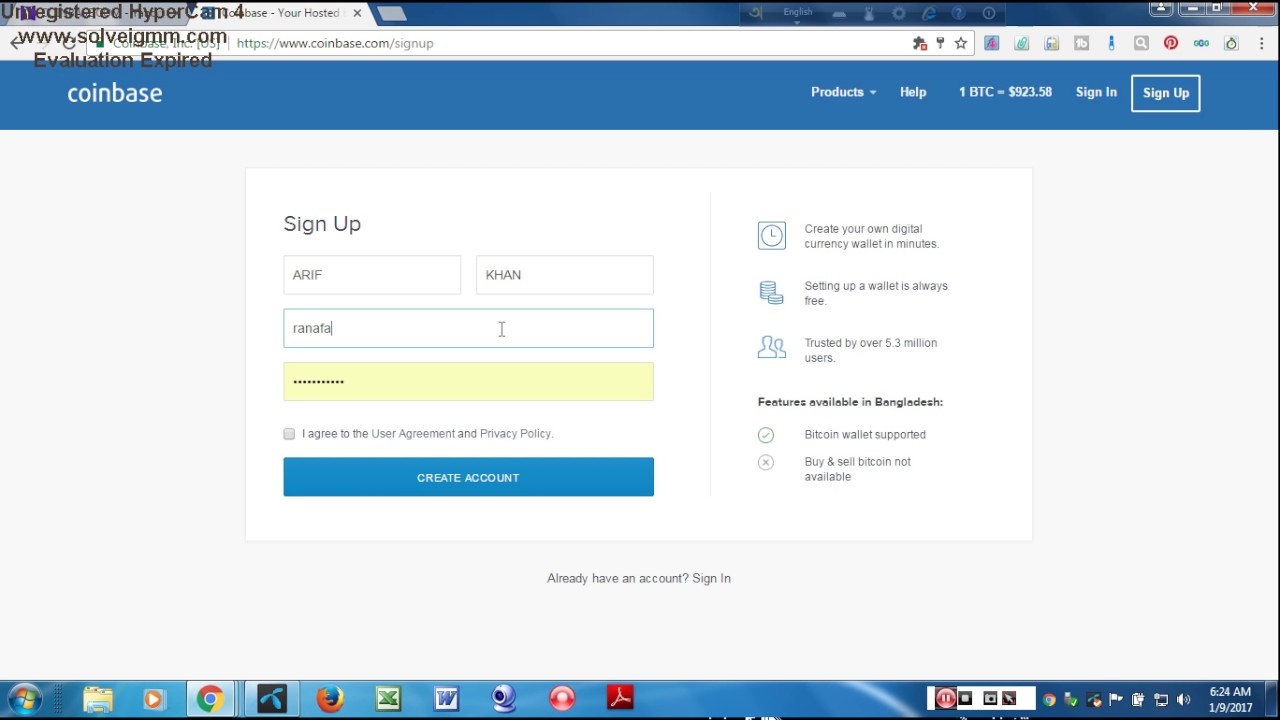Tick the User Agreement checkbox

tap(289, 434)
